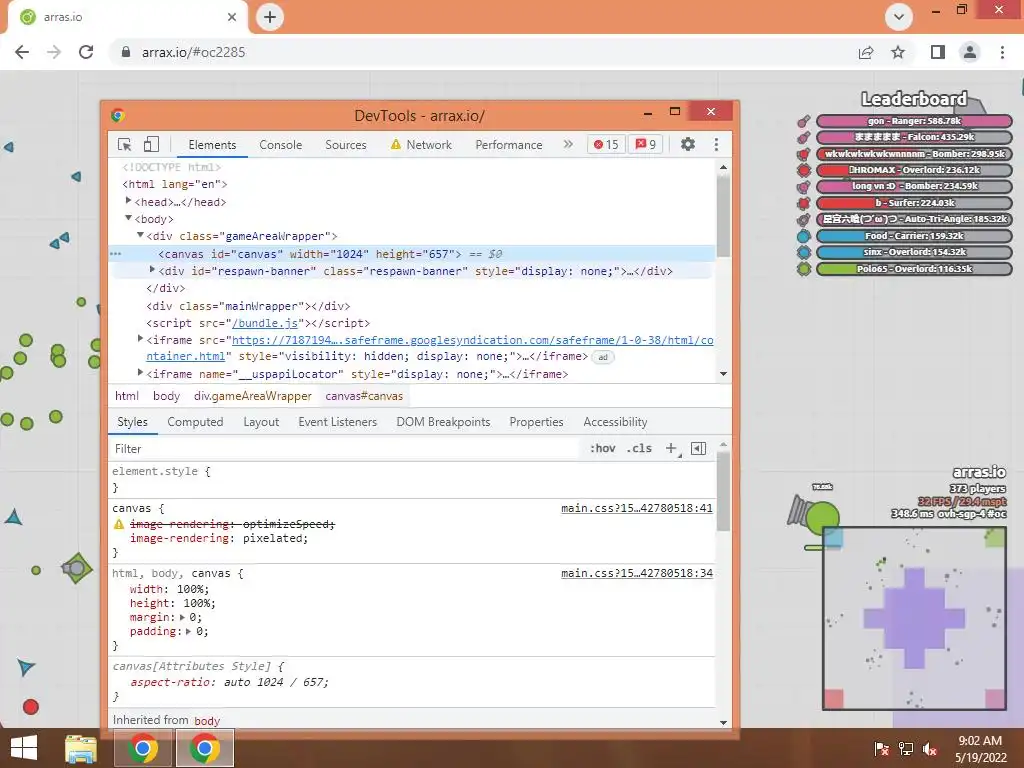Click the muted volume tray icon
Screen dimensions: 1024x768
tap(930, 749)
